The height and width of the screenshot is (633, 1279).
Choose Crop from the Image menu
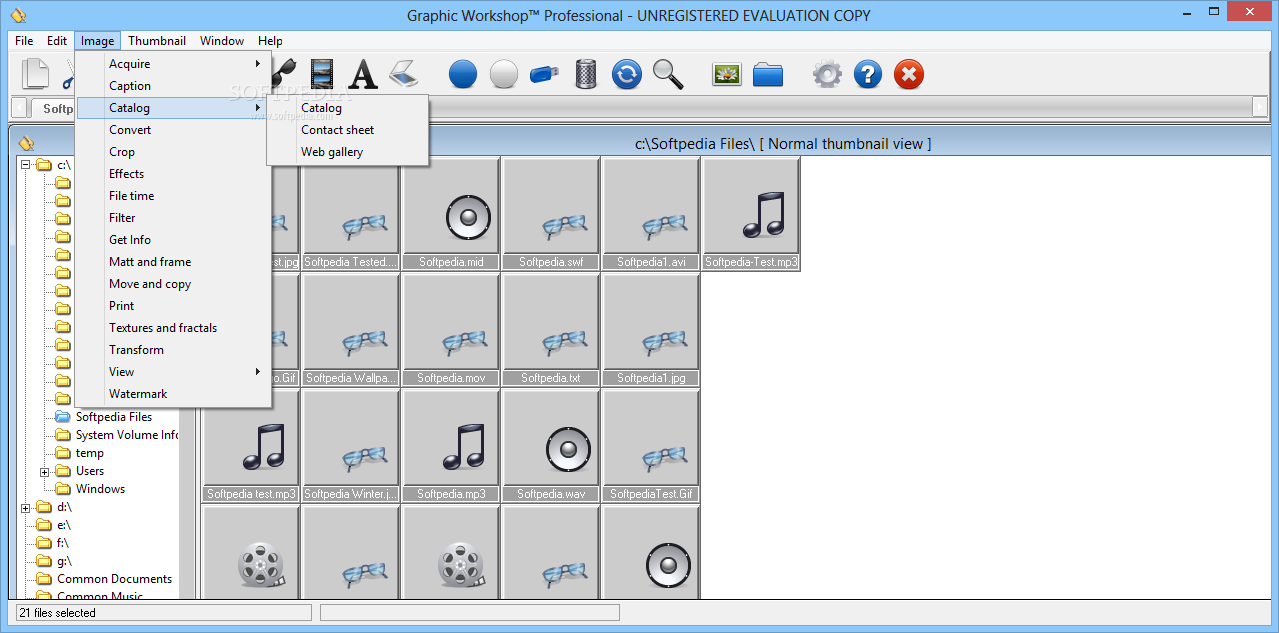coord(173,152)
